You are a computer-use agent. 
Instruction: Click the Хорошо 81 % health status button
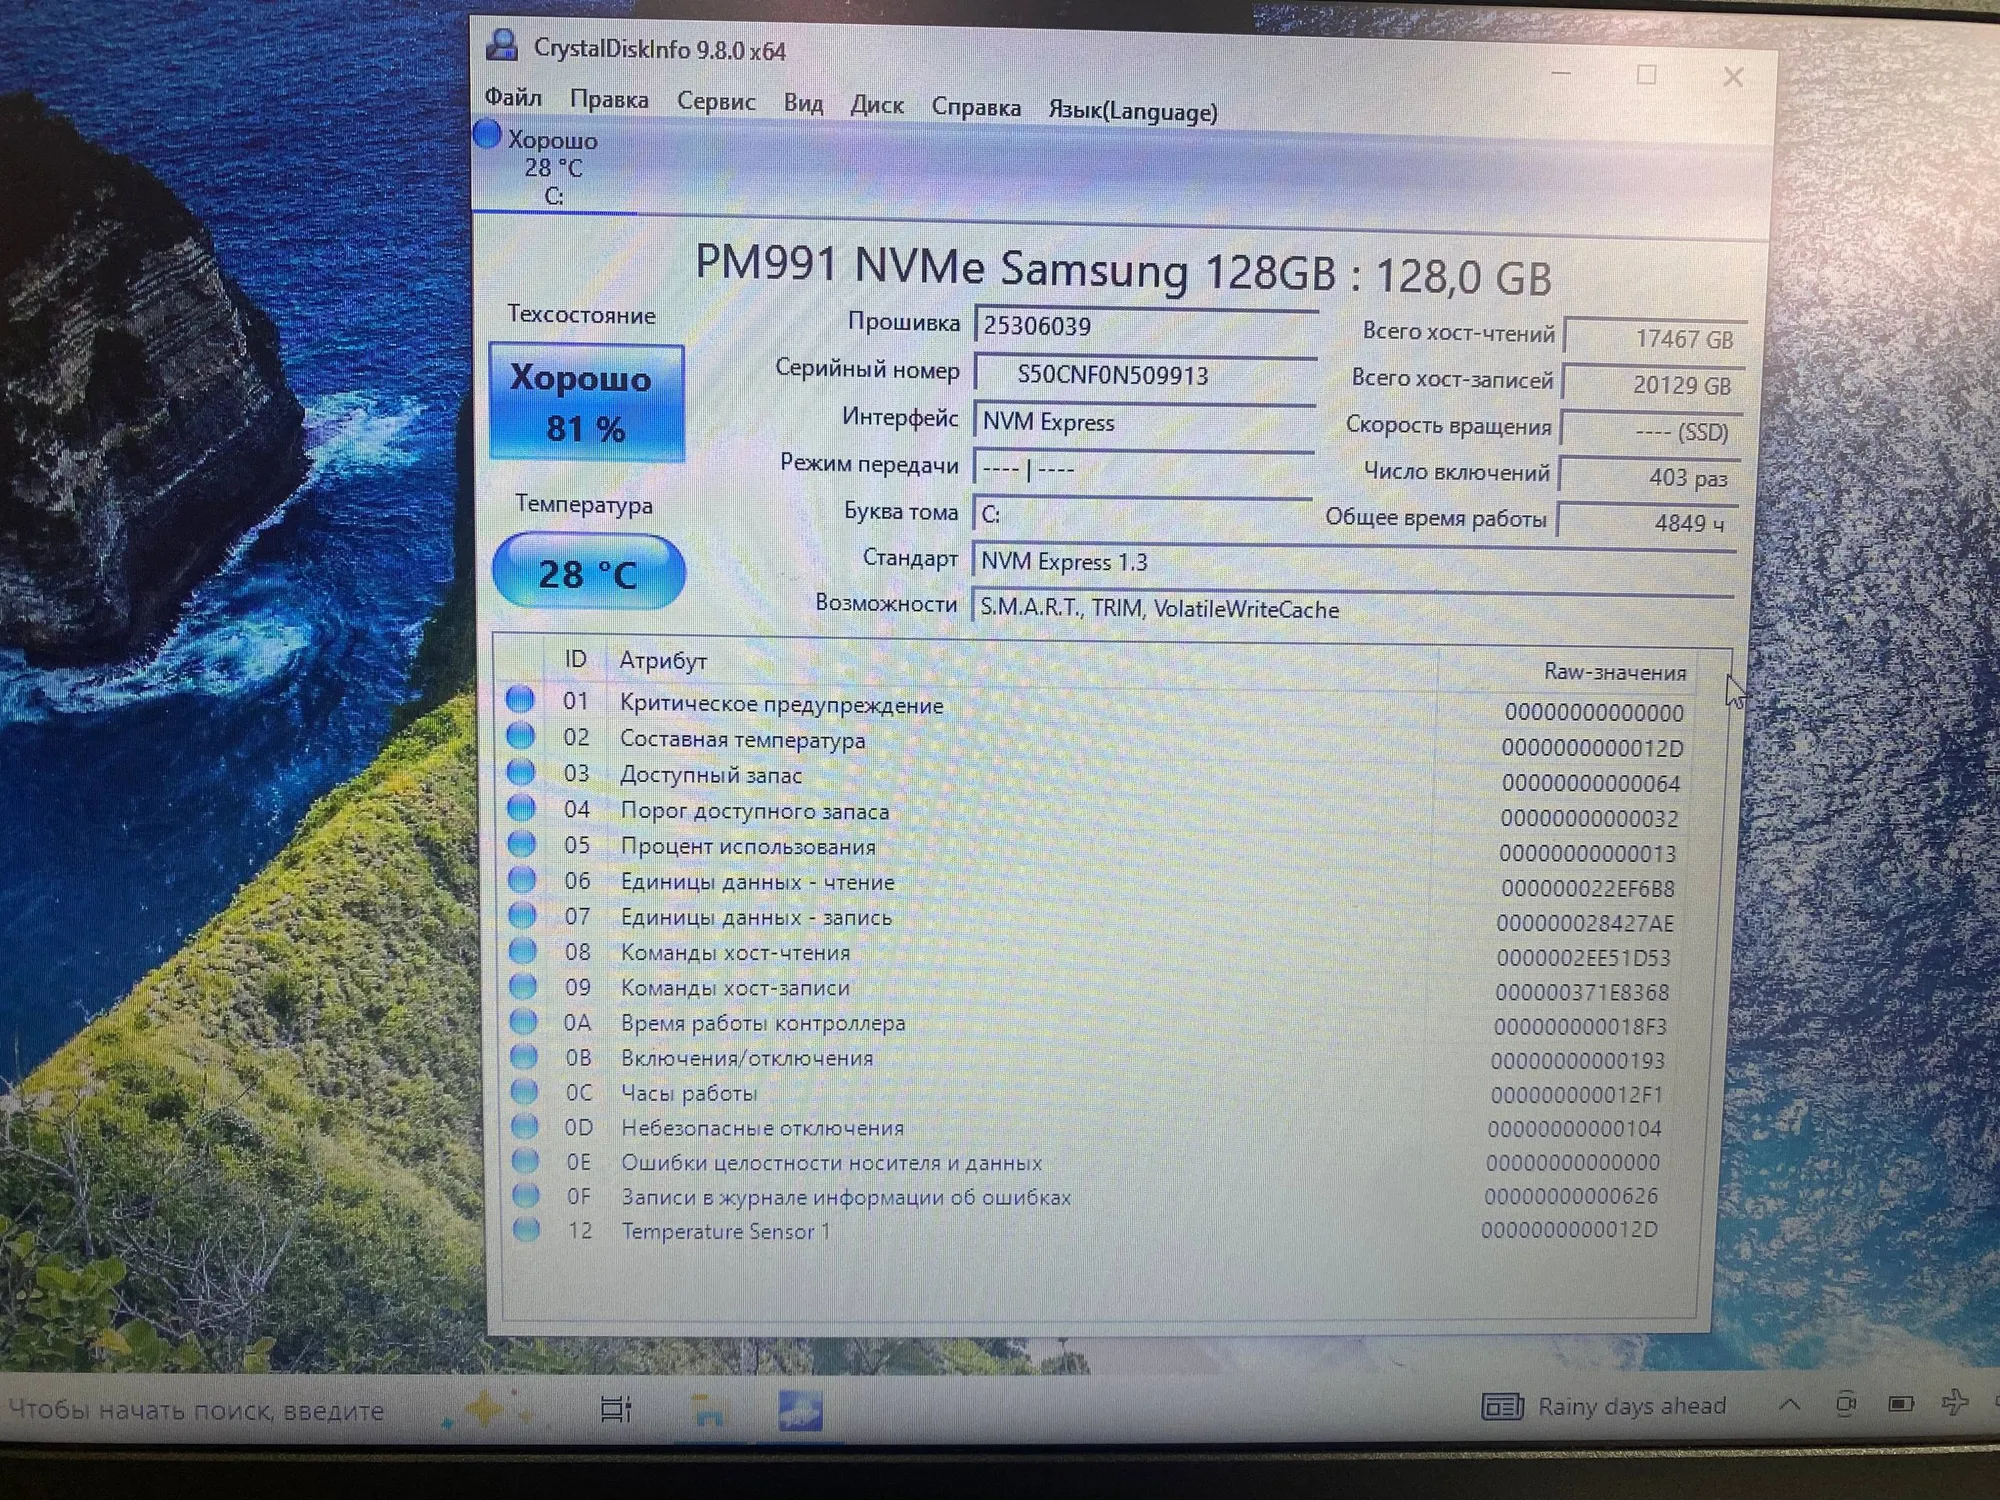pos(587,403)
